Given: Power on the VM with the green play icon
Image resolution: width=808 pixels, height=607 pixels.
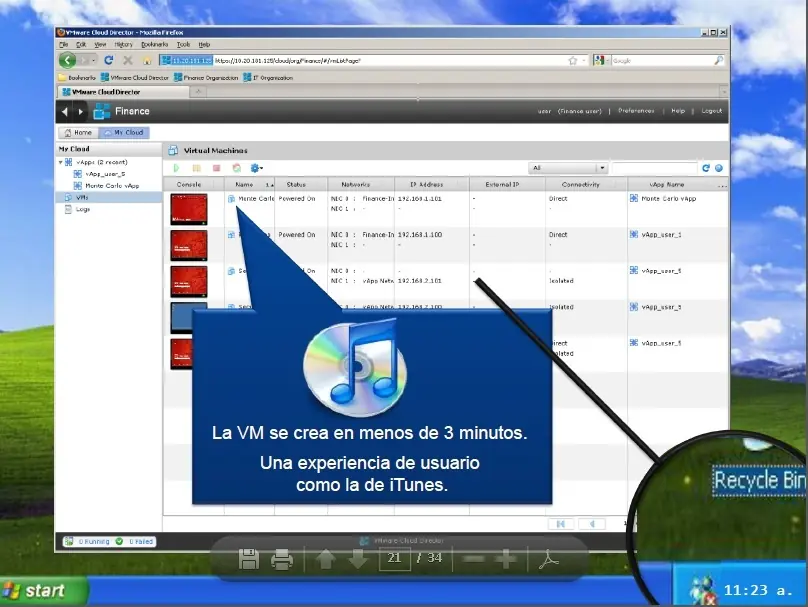Looking at the screenshot, I should pos(177,168).
